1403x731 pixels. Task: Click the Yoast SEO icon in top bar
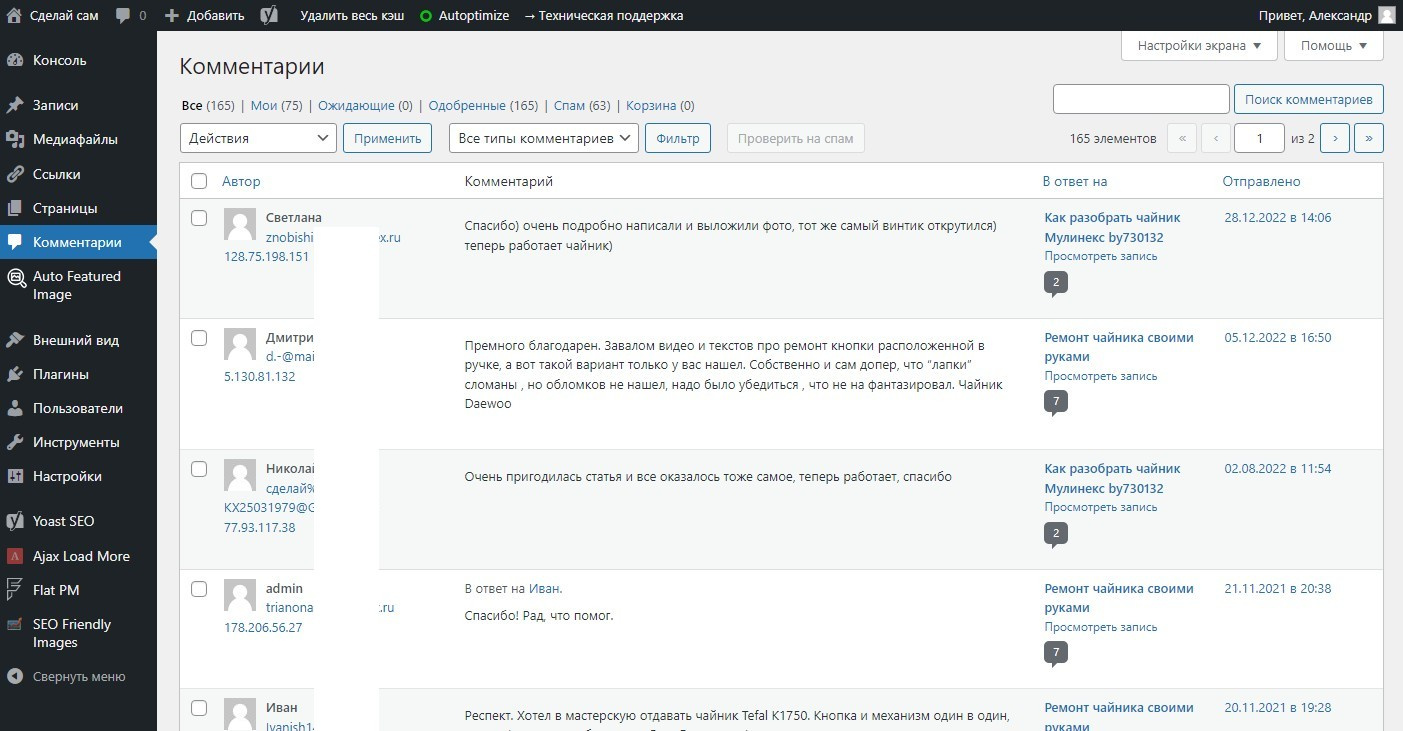269,15
